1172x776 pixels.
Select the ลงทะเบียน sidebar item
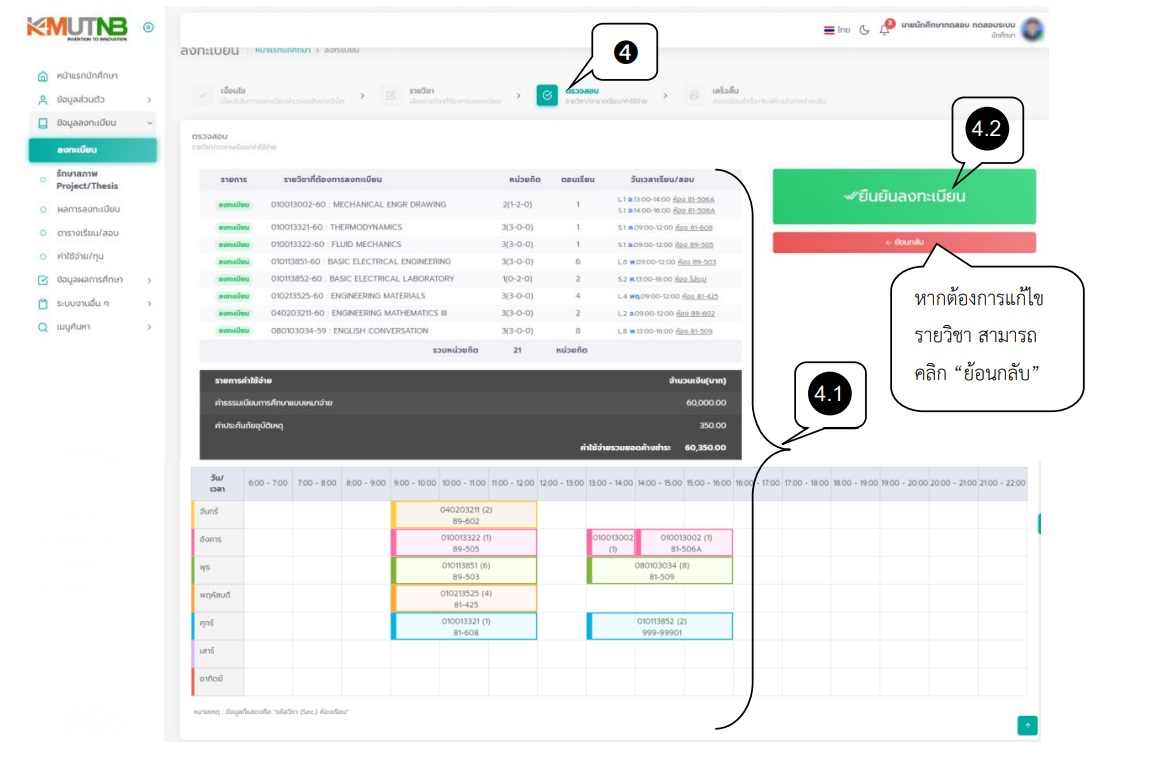93,150
